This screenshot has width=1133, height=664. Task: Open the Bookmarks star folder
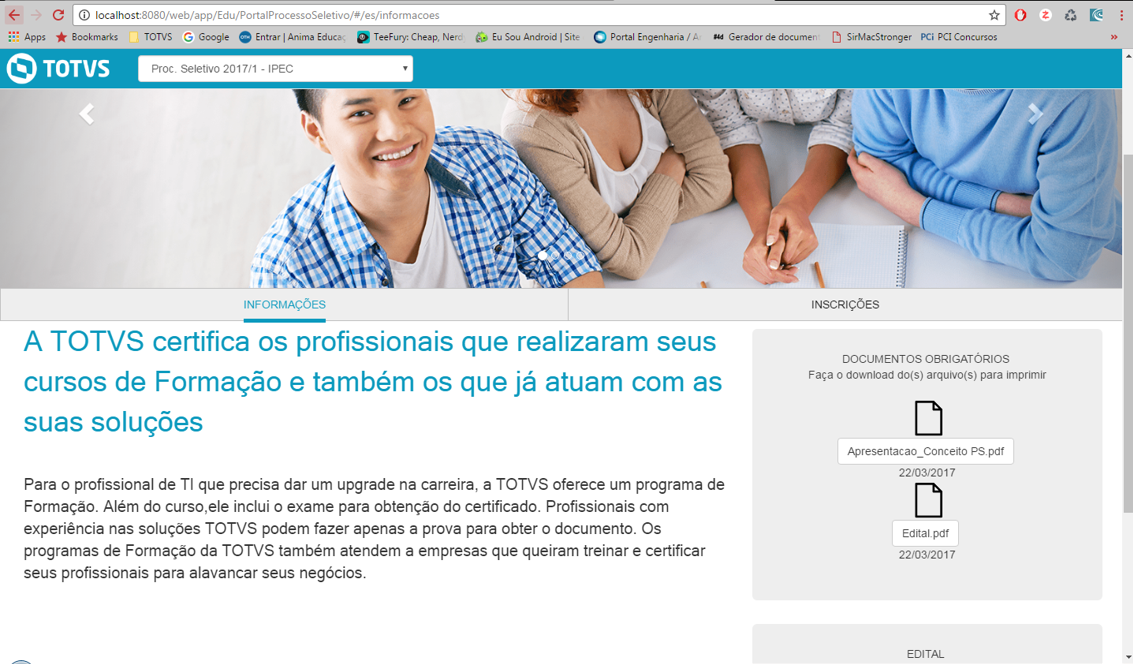[x=87, y=37]
